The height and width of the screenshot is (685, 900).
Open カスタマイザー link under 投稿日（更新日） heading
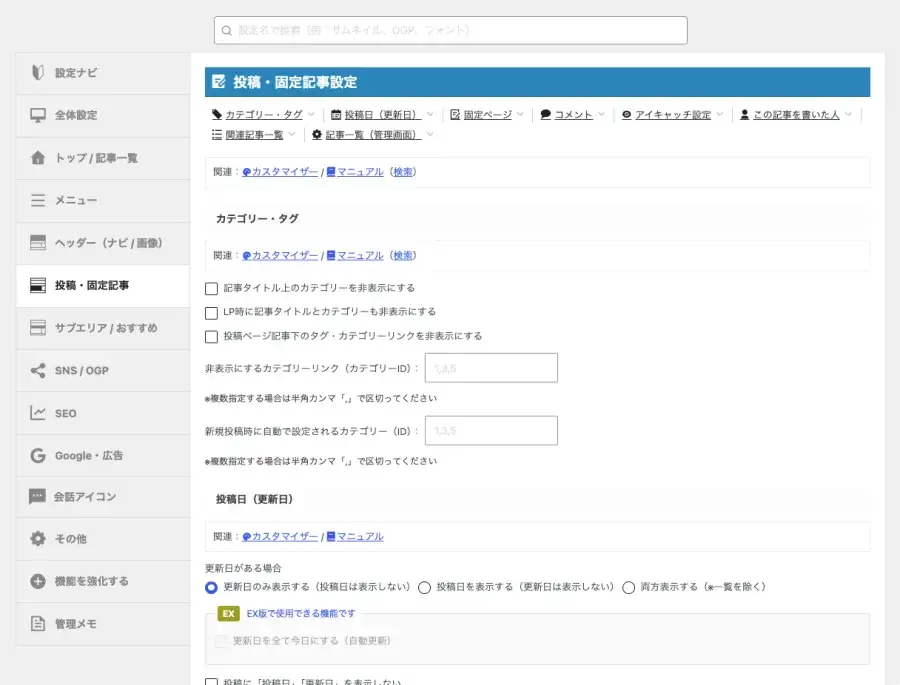(x=280, y=536)
